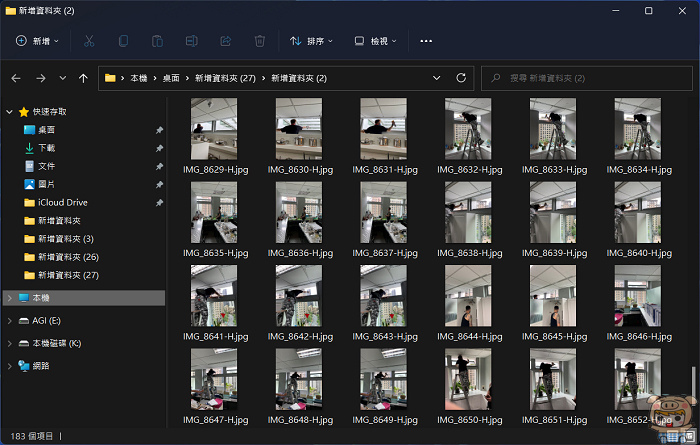Expand the AGI (E:) drive node

pos(9,320)
